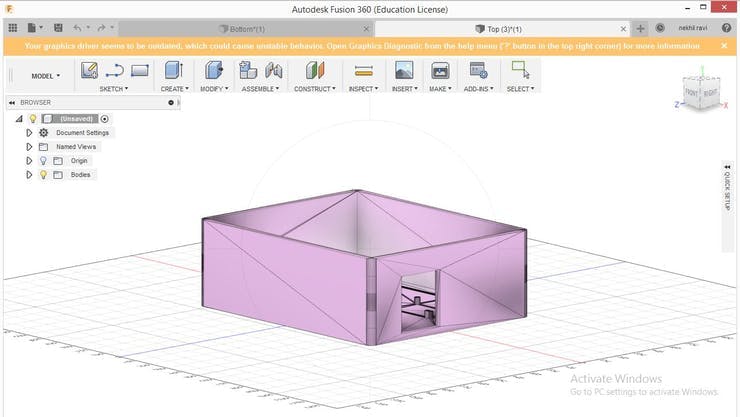Toggle visibility bulb of Bodies folder
Image resolution: width=740 pixels, height=417 pixels.
[x=43, y=175]
